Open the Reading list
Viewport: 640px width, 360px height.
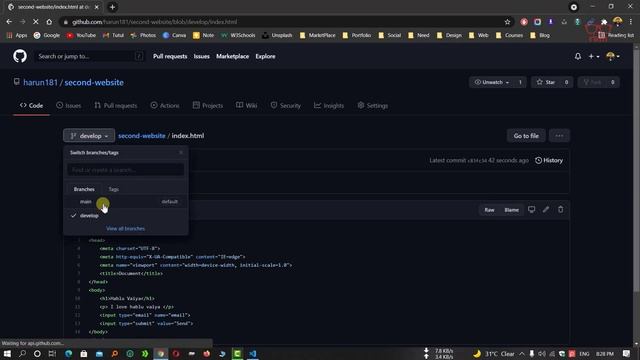coord(616,36)
